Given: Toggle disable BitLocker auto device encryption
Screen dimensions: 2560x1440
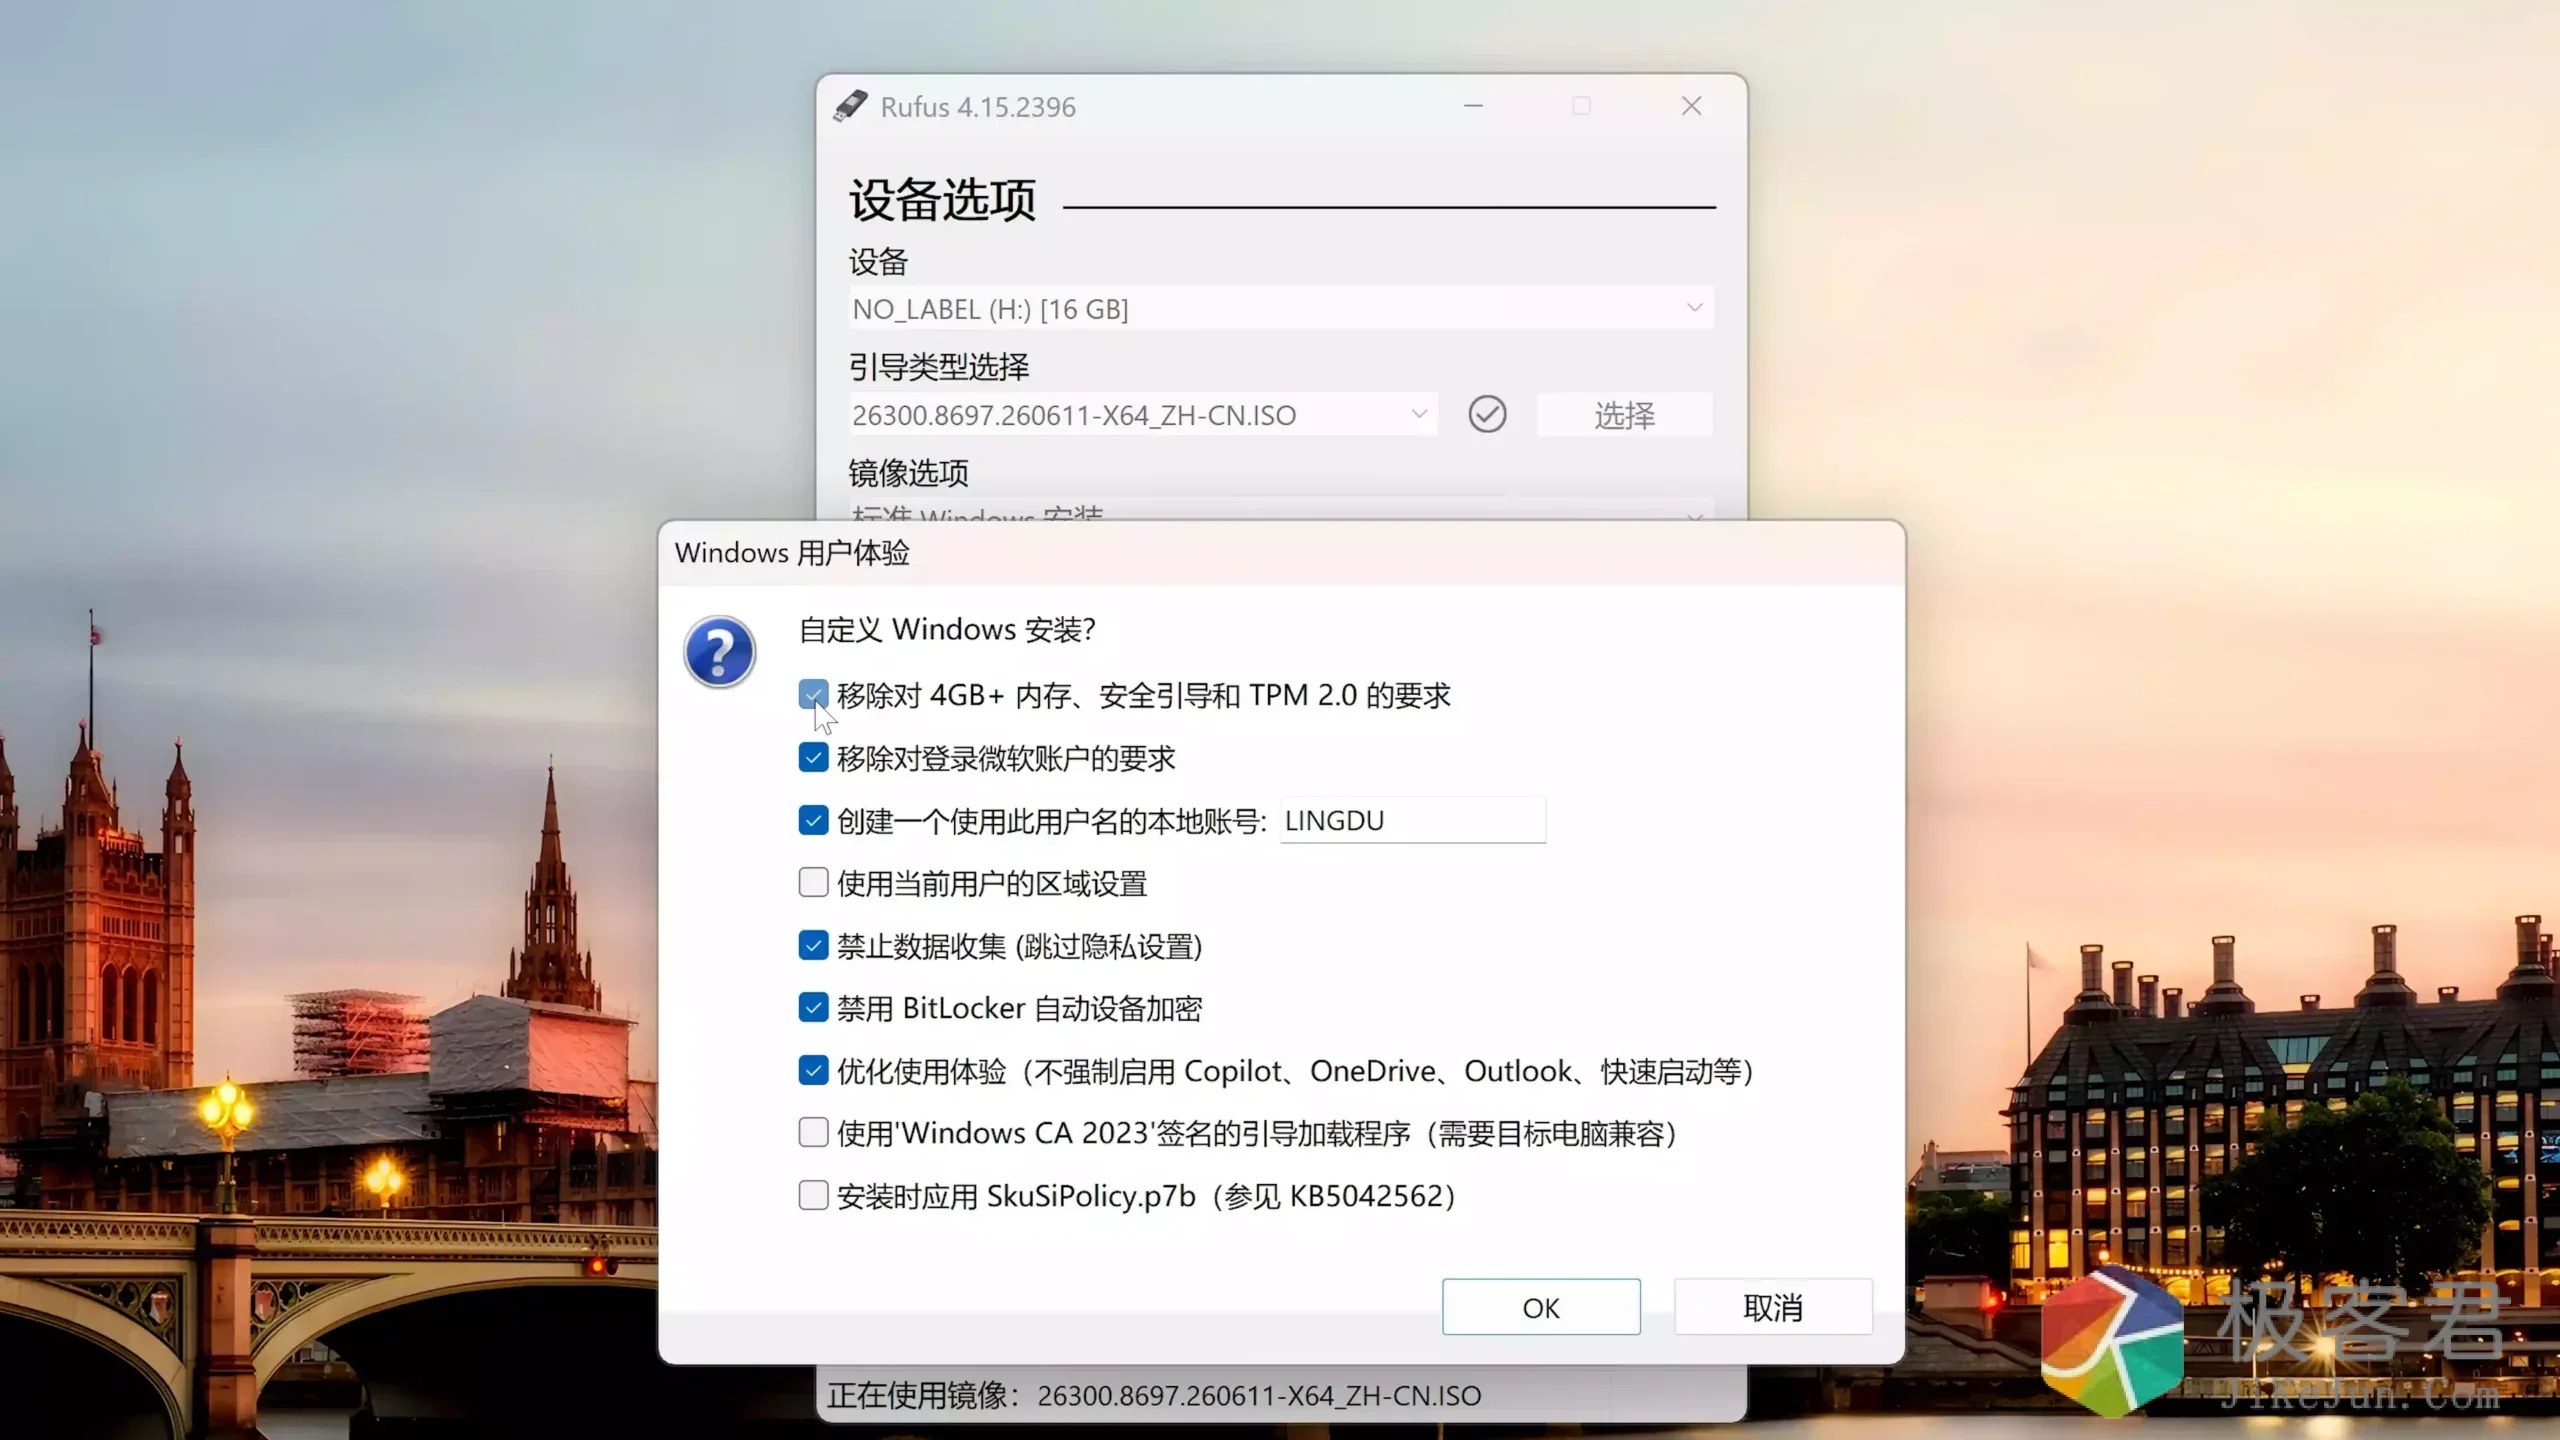Looking at the screenshot, I should coord(813,1007).
